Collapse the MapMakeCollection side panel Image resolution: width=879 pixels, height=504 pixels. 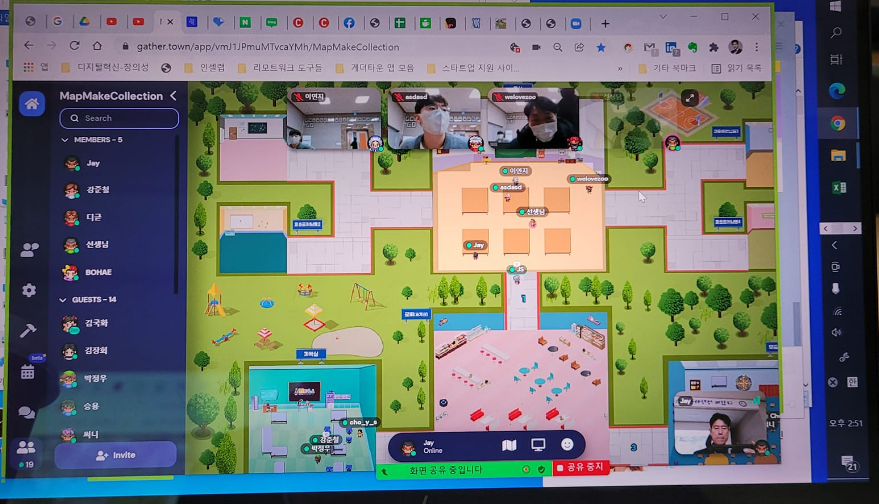173,96
